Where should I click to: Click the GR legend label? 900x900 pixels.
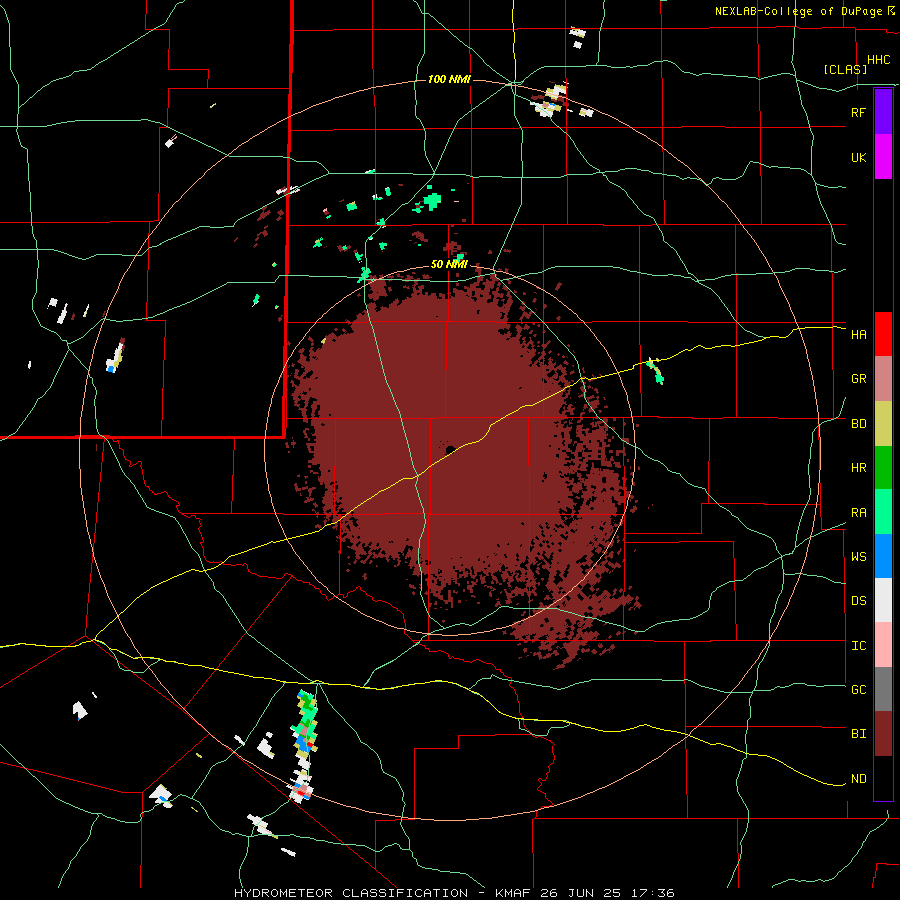click(858, 379)
